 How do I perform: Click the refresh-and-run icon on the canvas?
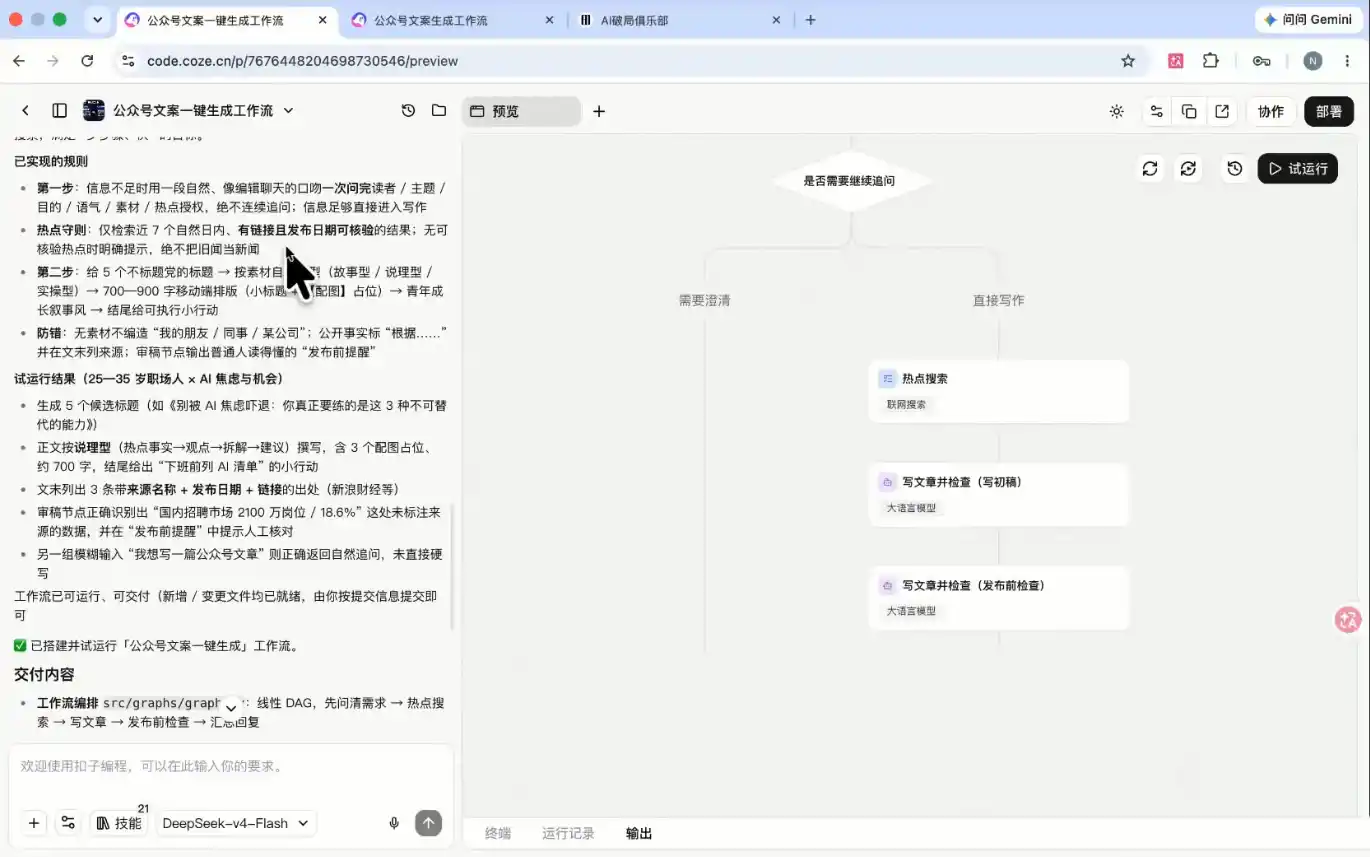pyautogui.click(x=1188, y=169)
